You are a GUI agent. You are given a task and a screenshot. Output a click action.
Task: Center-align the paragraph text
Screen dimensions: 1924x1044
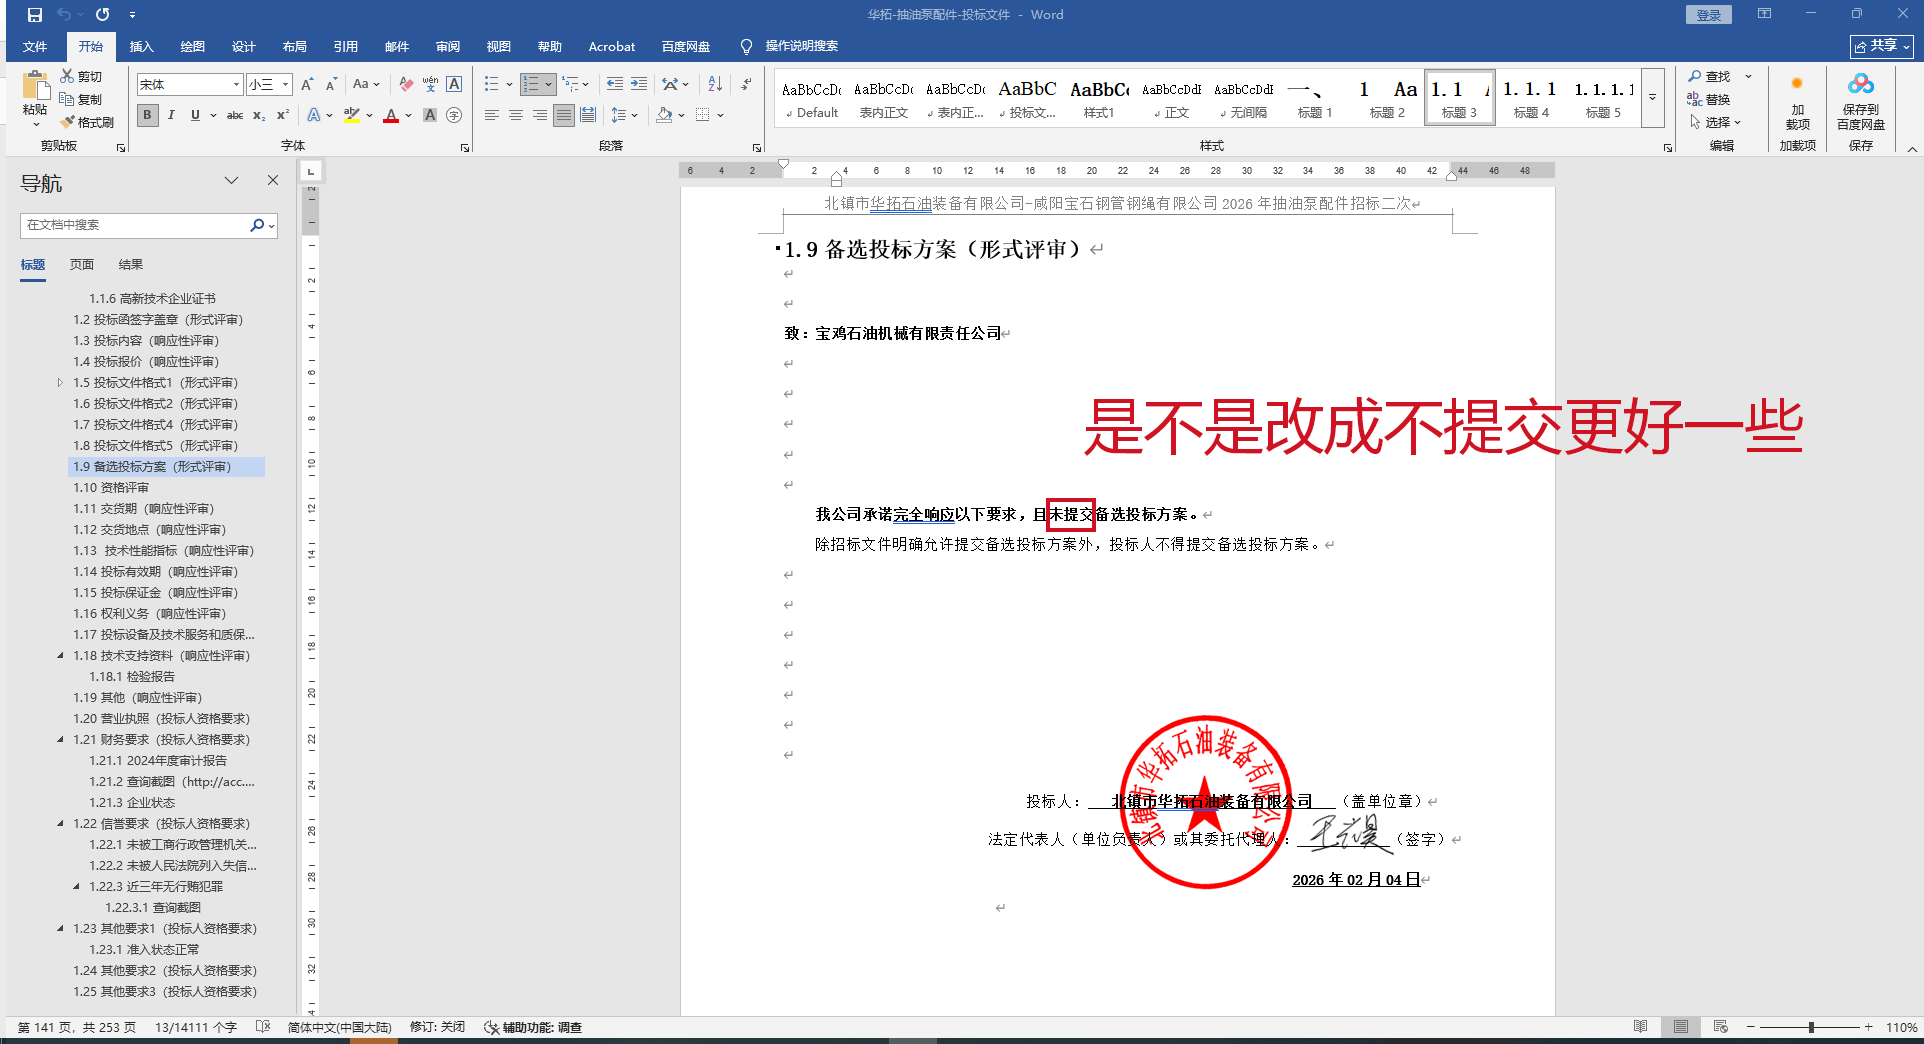tap(516, 115)
